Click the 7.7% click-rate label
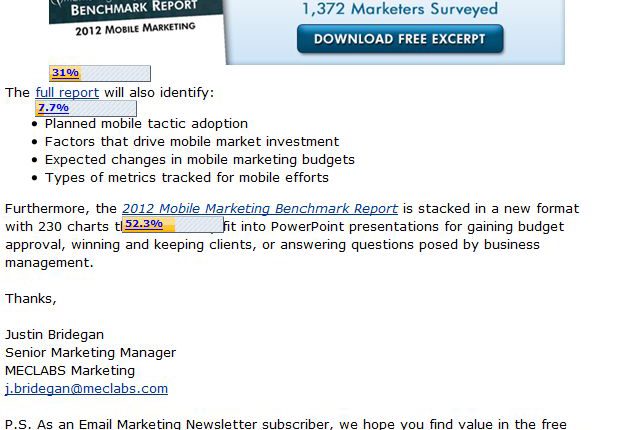The height and width of the screenshot is (430, 636). pos(52,108)
